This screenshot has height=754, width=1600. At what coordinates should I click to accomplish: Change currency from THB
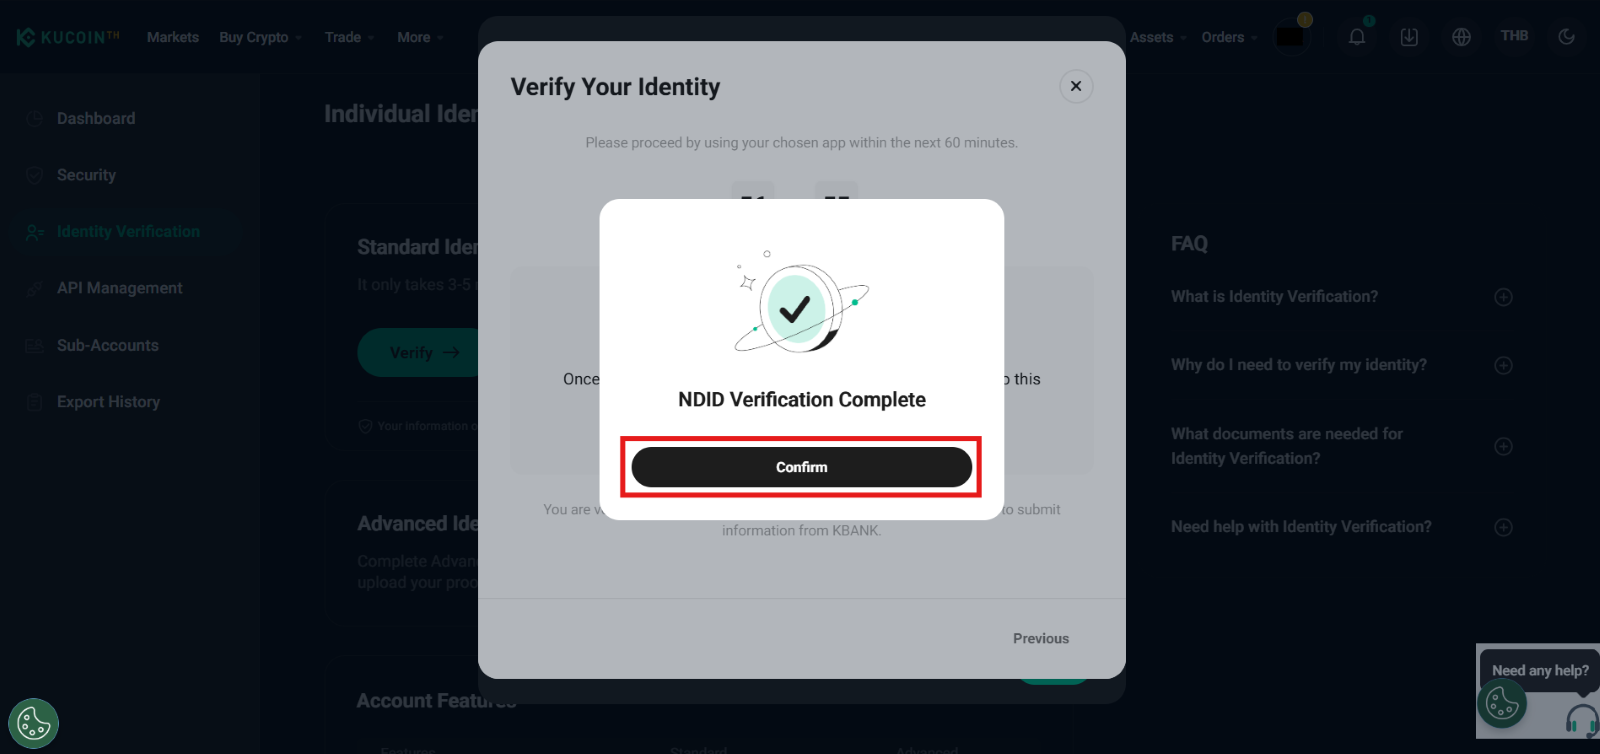point(1515,35)
